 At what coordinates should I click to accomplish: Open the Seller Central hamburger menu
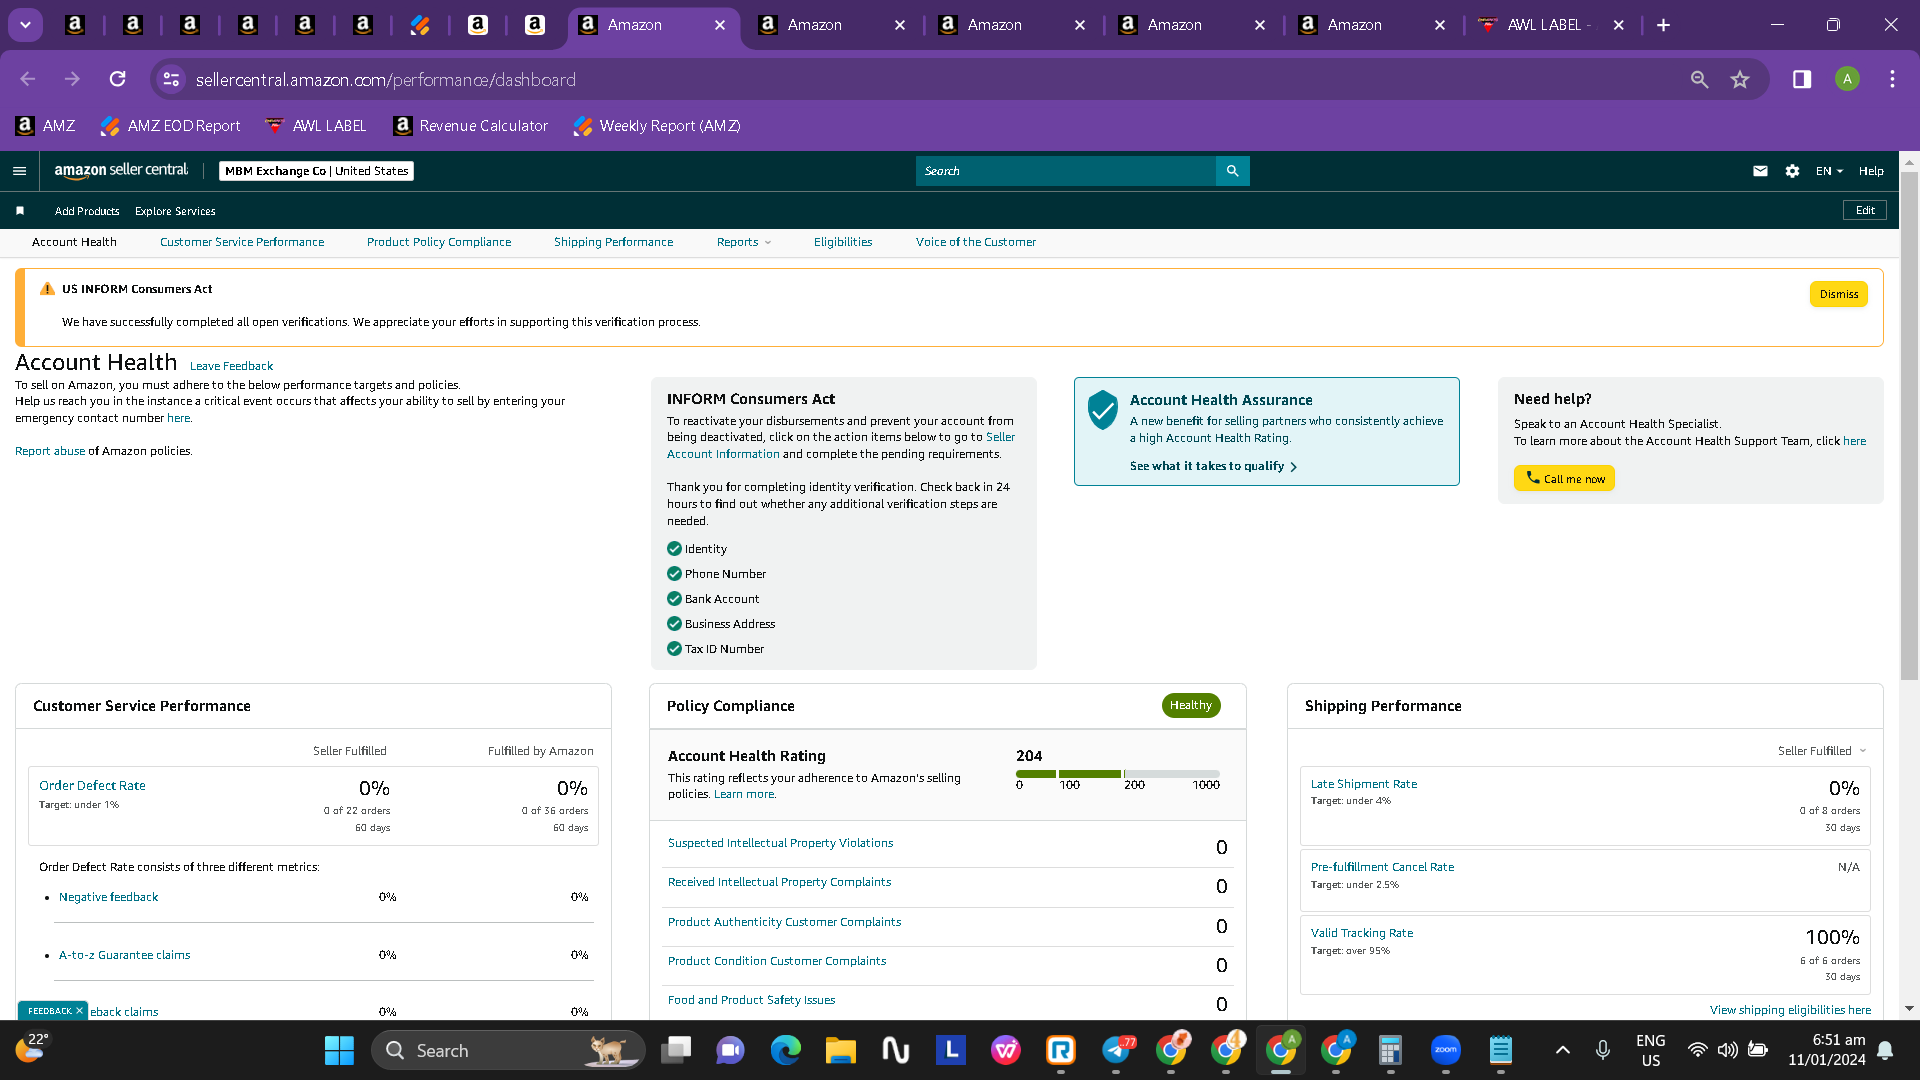click(19, 171)
